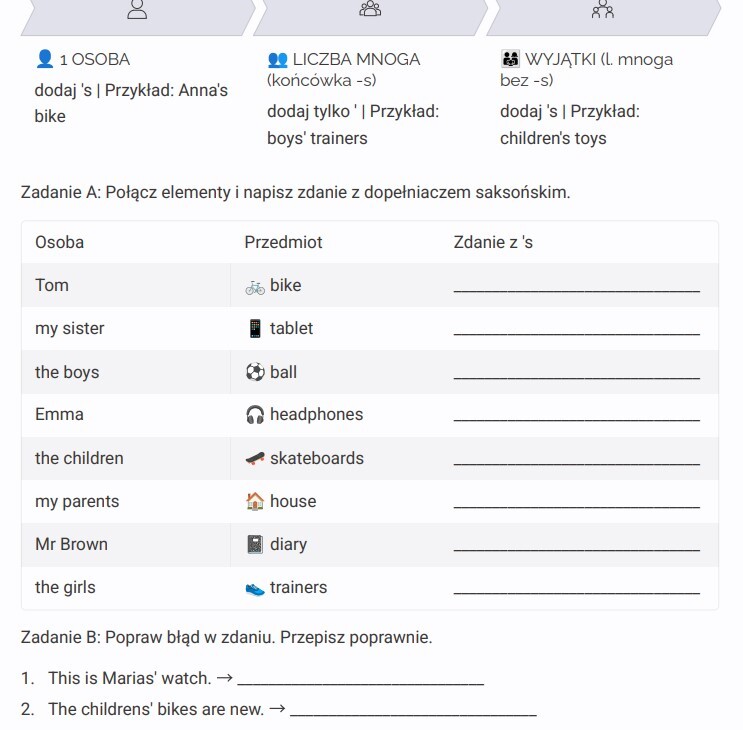Click the Zdanie z 's column header
Image resolution: width=743 pixels, height=730 pixels.
click(x=493, y=242)
